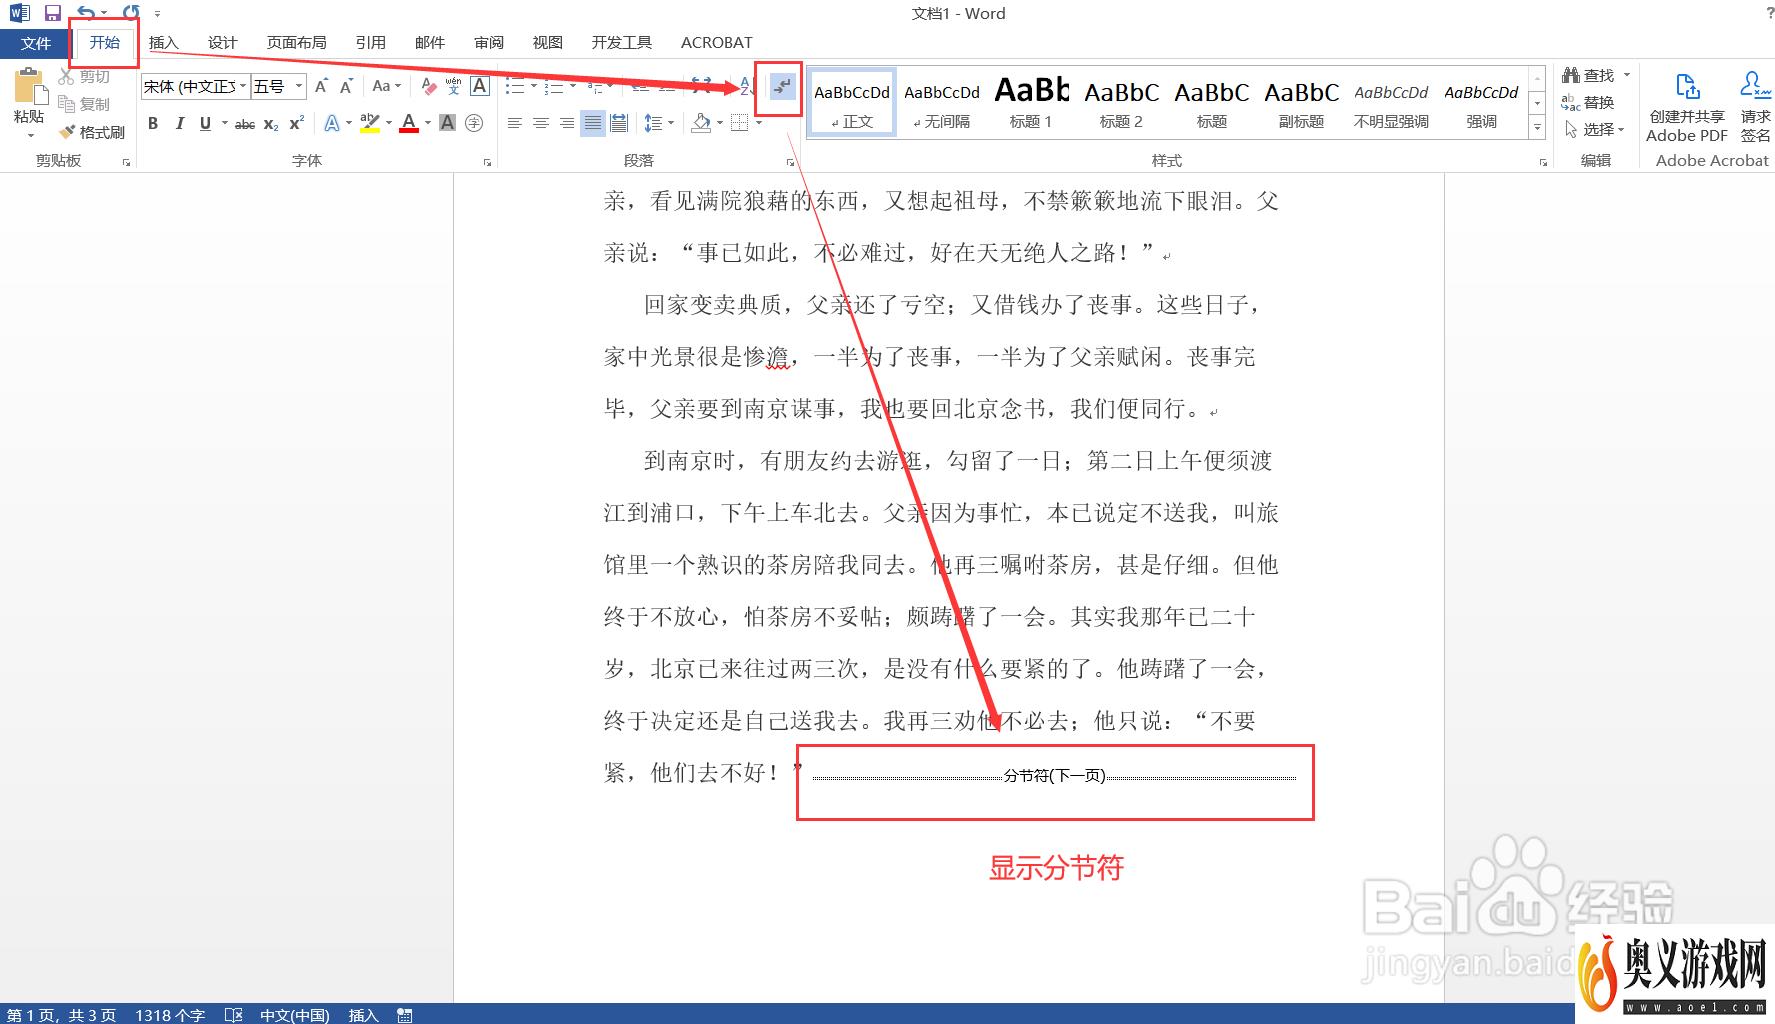This screenshot has width=1775, height=1024.
Task: Apply yellow text highlight color
Action: pos(369,123)
